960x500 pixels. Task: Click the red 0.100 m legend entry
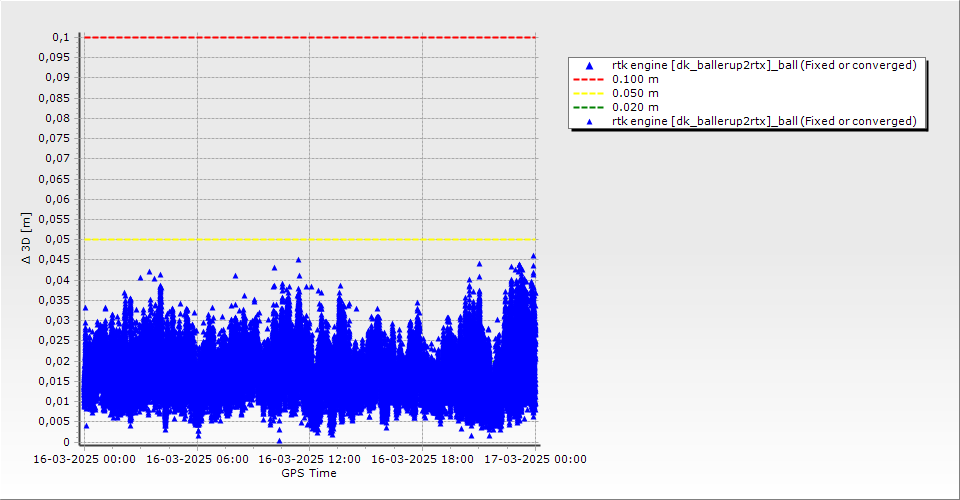[616, 80]
